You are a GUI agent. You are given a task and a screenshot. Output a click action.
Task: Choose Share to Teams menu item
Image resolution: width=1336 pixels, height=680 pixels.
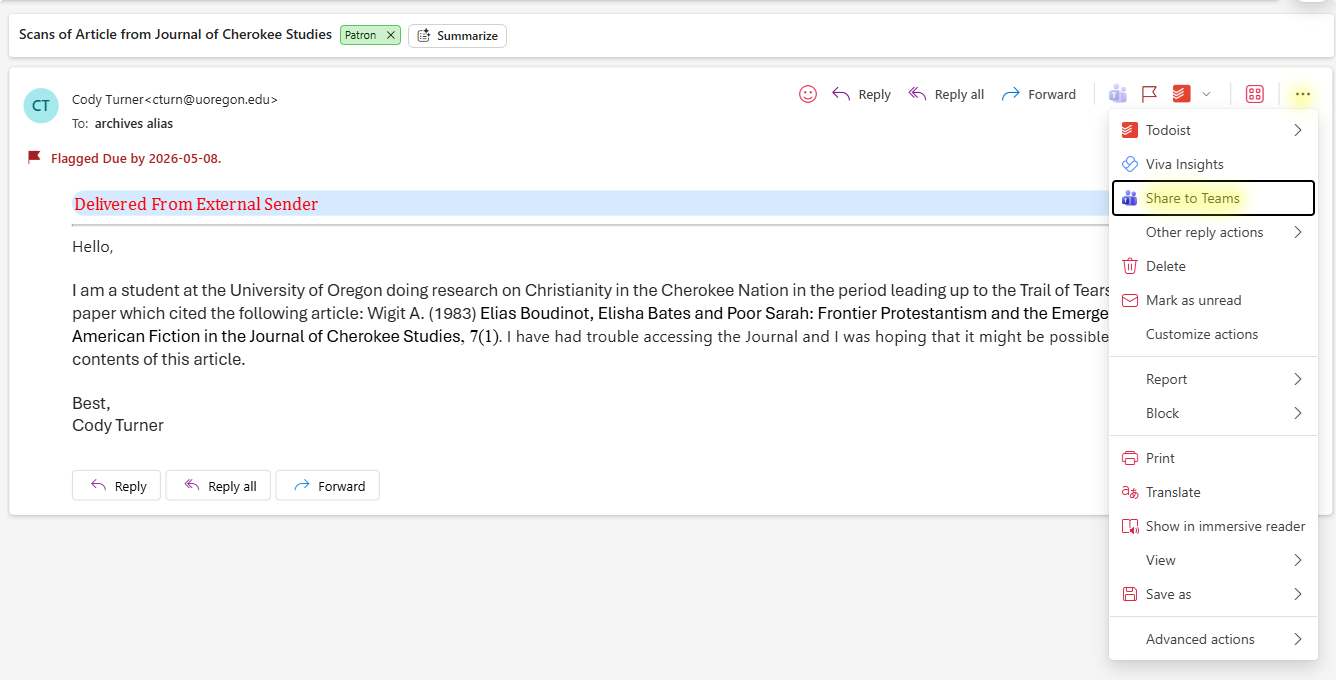tap(1213, 198)
